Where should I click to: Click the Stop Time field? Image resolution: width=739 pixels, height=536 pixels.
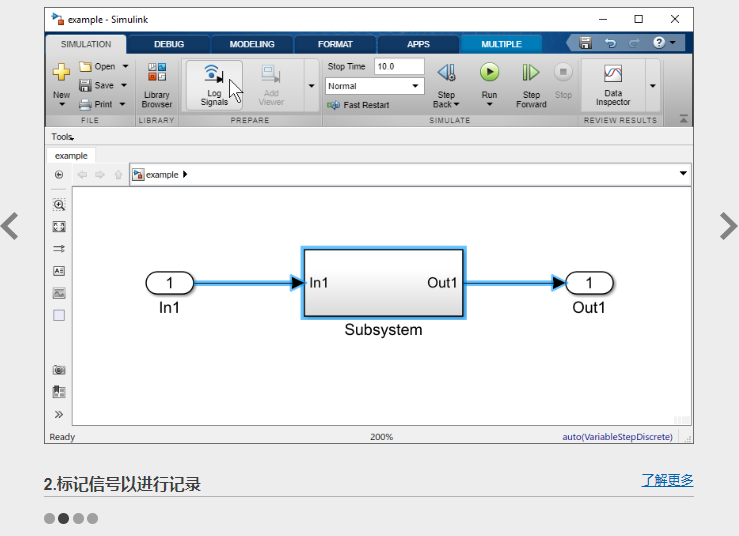(x=399, y=66)
